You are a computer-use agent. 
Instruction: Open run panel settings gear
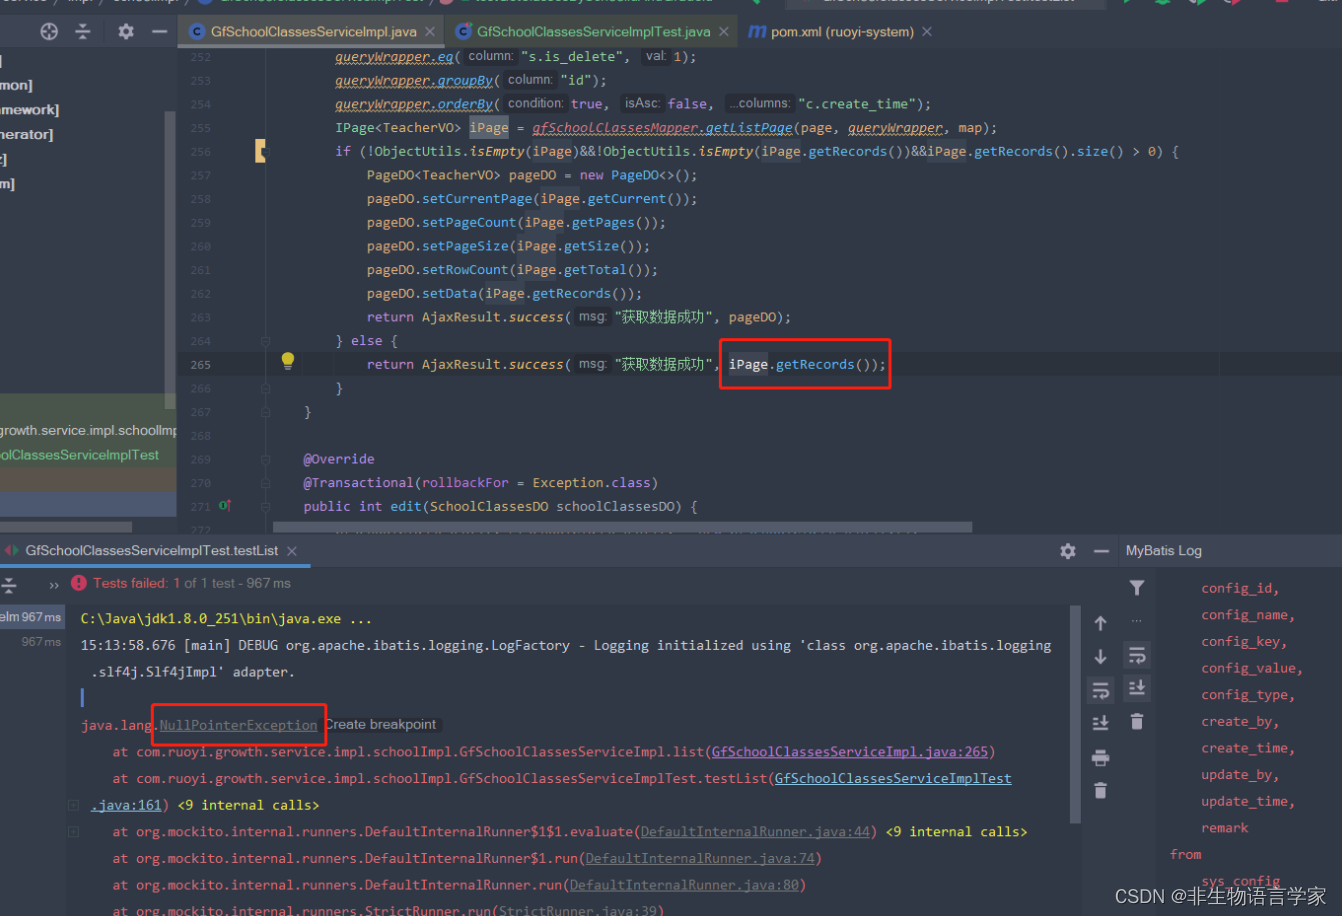tap(1068, 551)
